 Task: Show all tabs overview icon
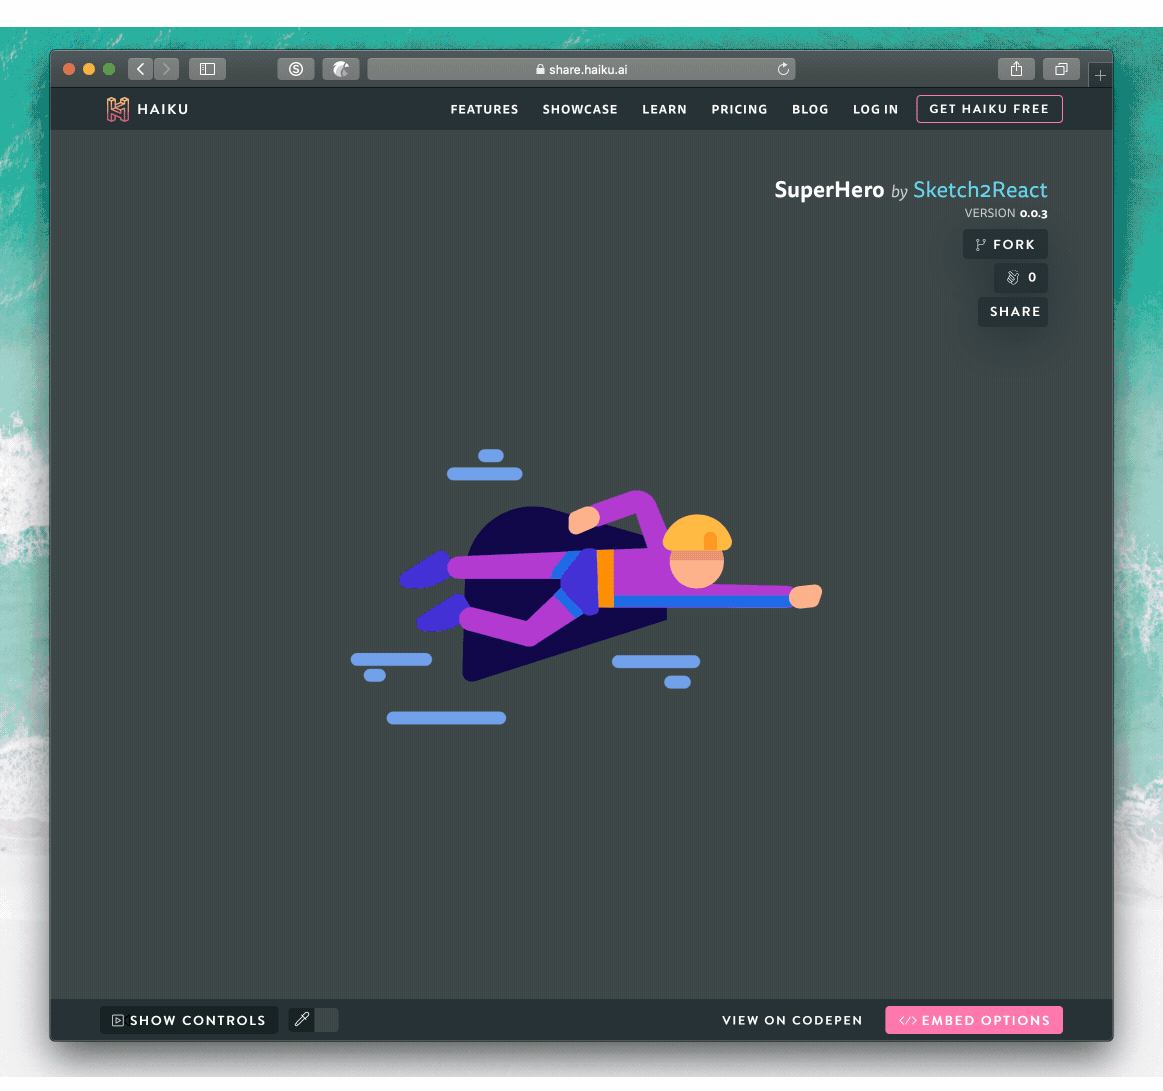(1061, 69)
